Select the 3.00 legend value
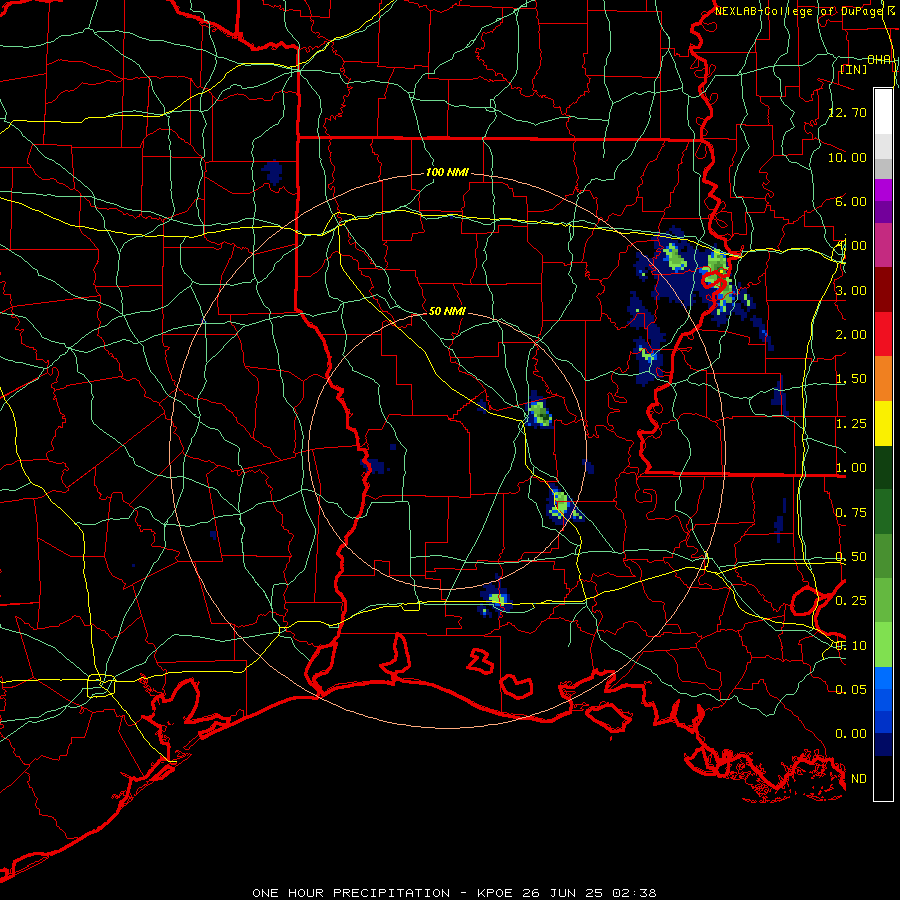The height and width of the screenshot is (900, 900). pyautogui.click(x=851, y=290)
